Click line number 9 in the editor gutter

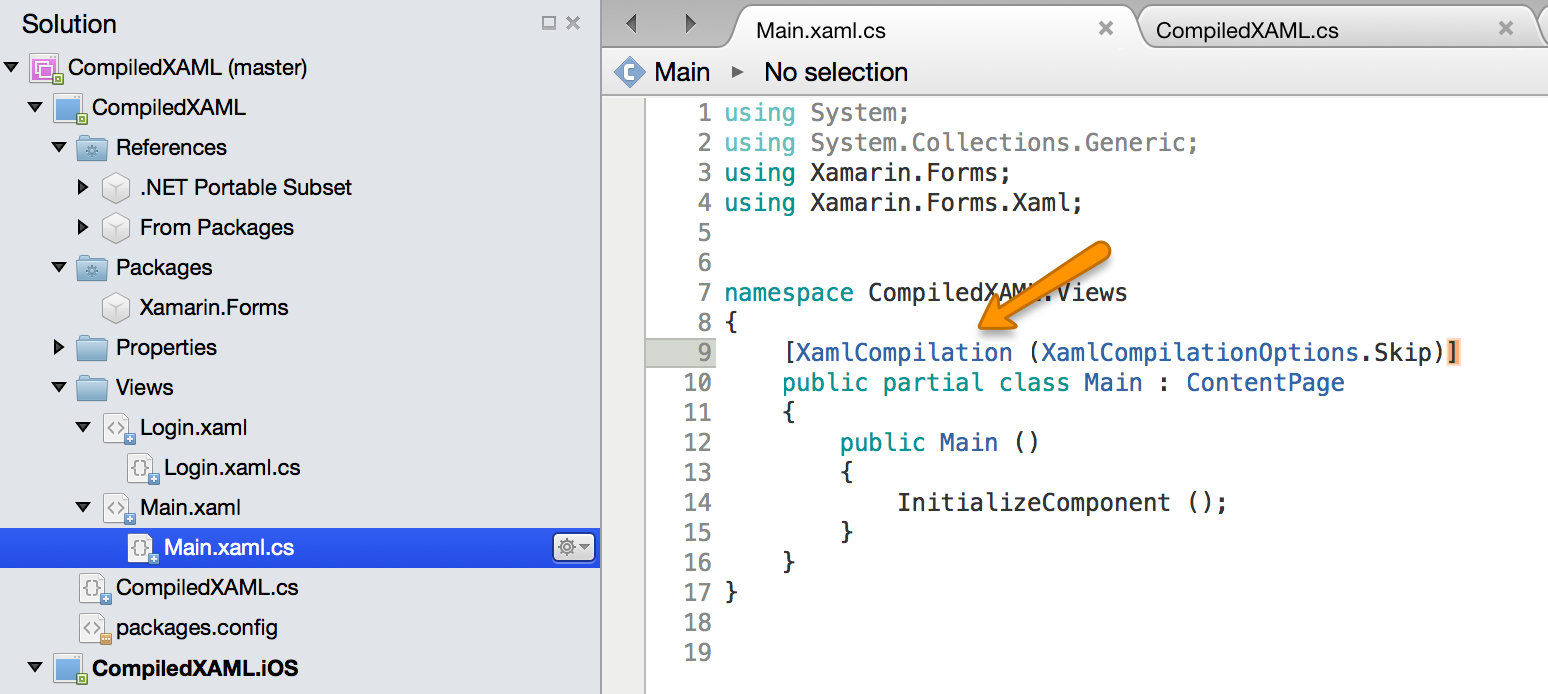[707, 352]
